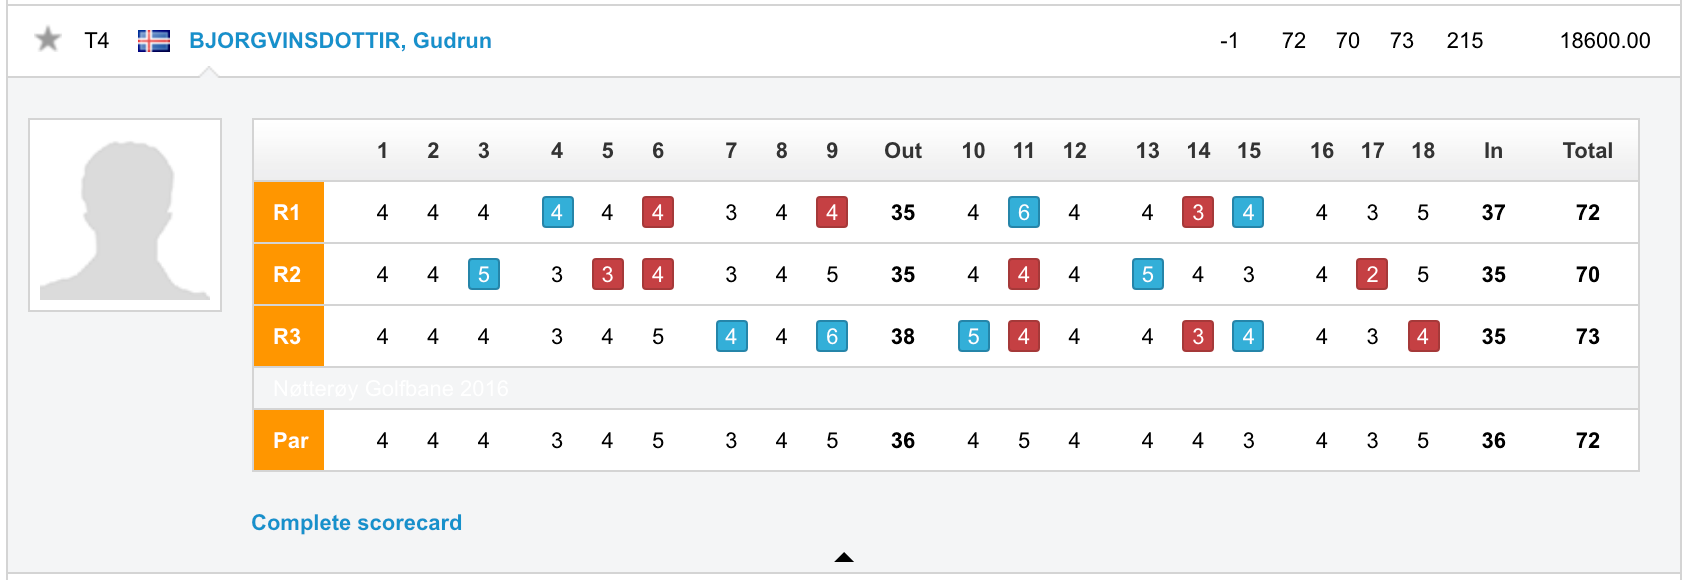This screenshot has height=580, width=1688.
Task: Select the R2 round label
Action: [x=289, y=274]
